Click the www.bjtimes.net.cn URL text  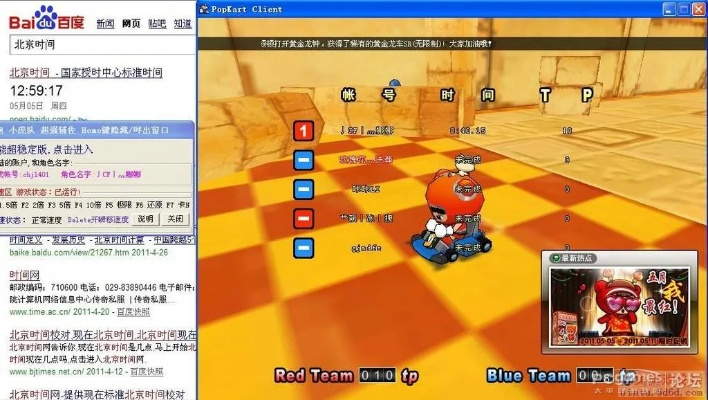click(x=47, y=372)
